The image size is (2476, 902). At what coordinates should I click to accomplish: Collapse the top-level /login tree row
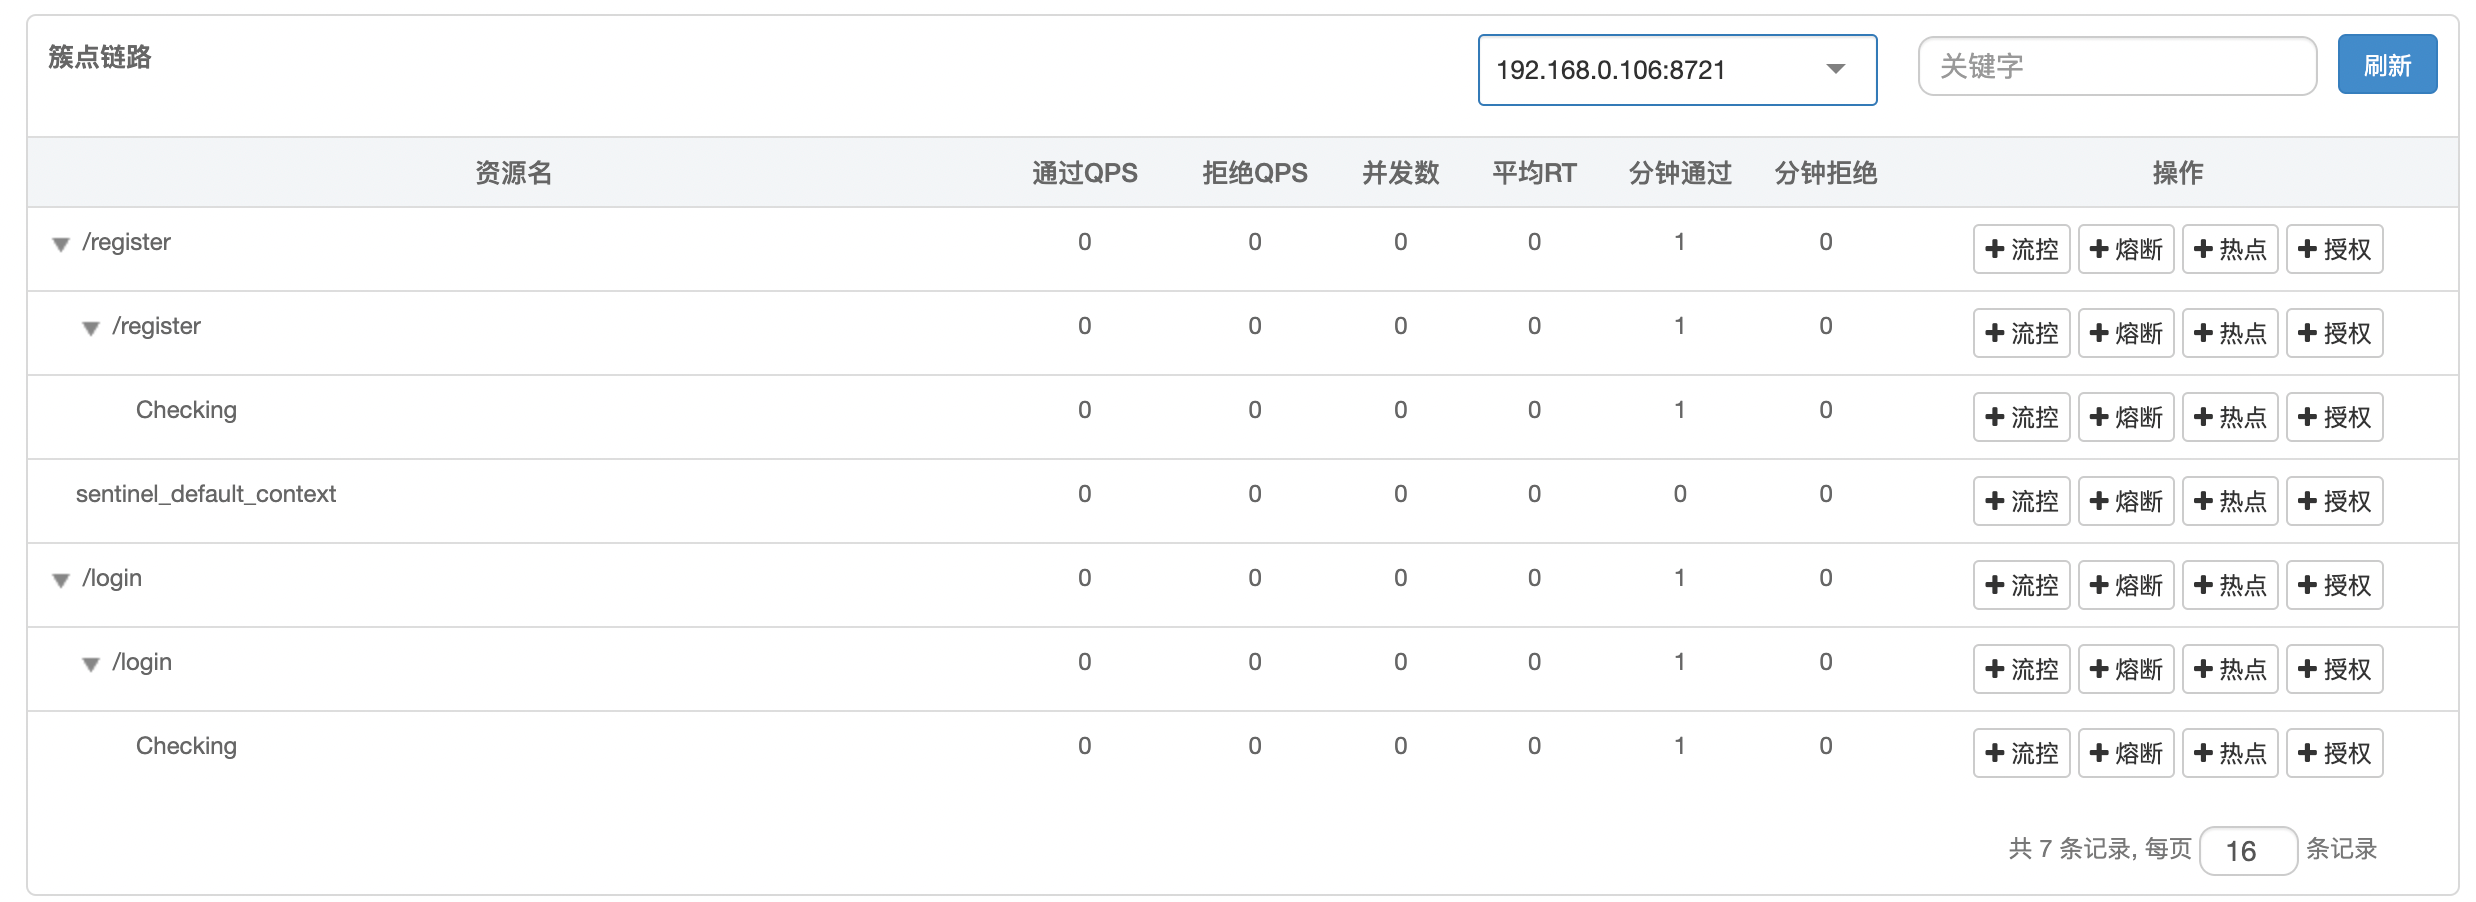61,581
